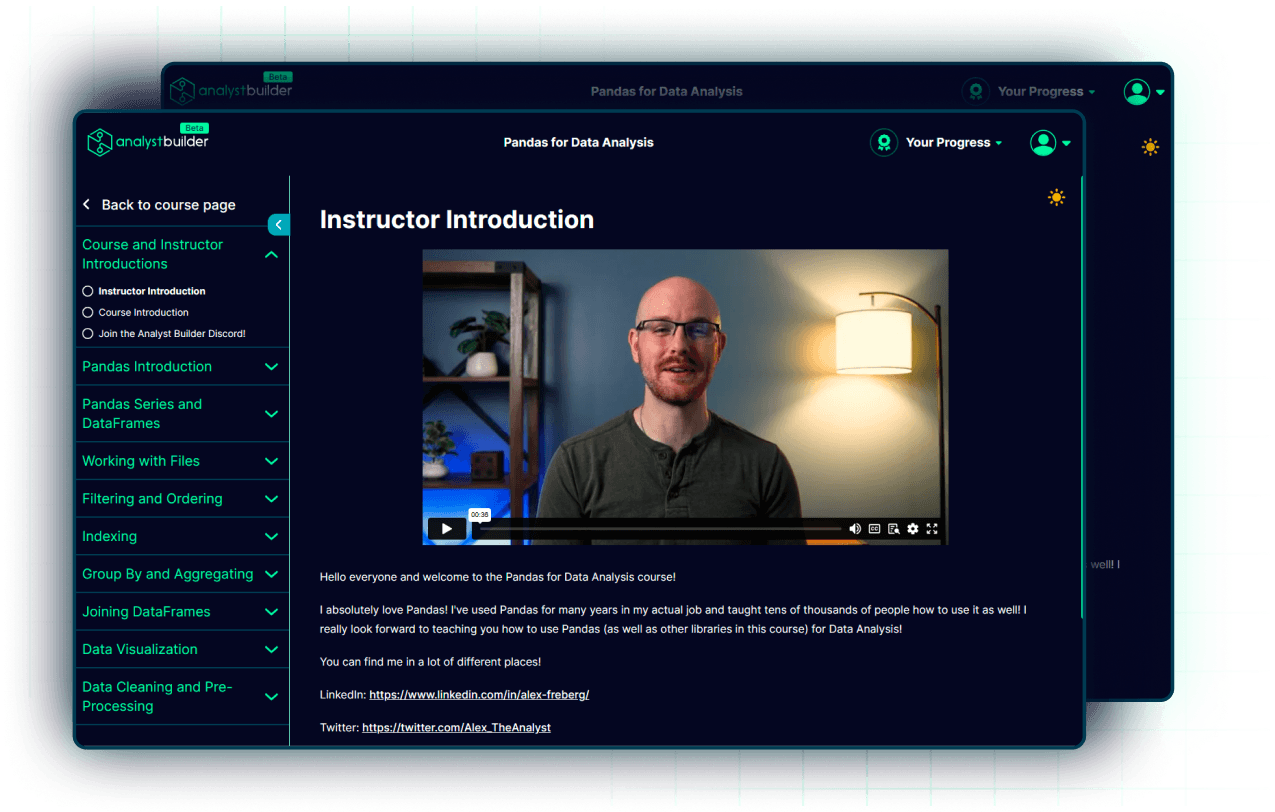
Task: Open the video transcript search icon
Action: click(894, 529)
